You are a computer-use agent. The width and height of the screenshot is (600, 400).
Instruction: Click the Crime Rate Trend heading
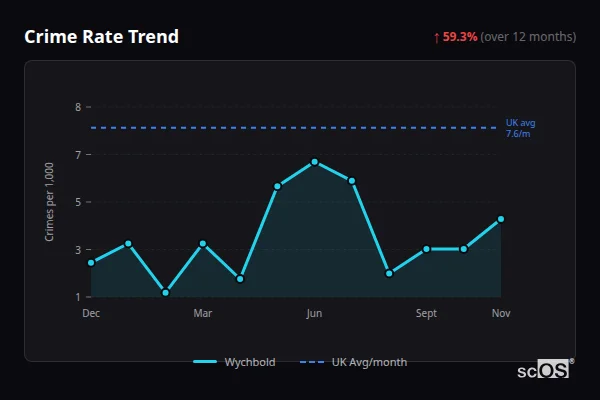(x=101, y=37)
